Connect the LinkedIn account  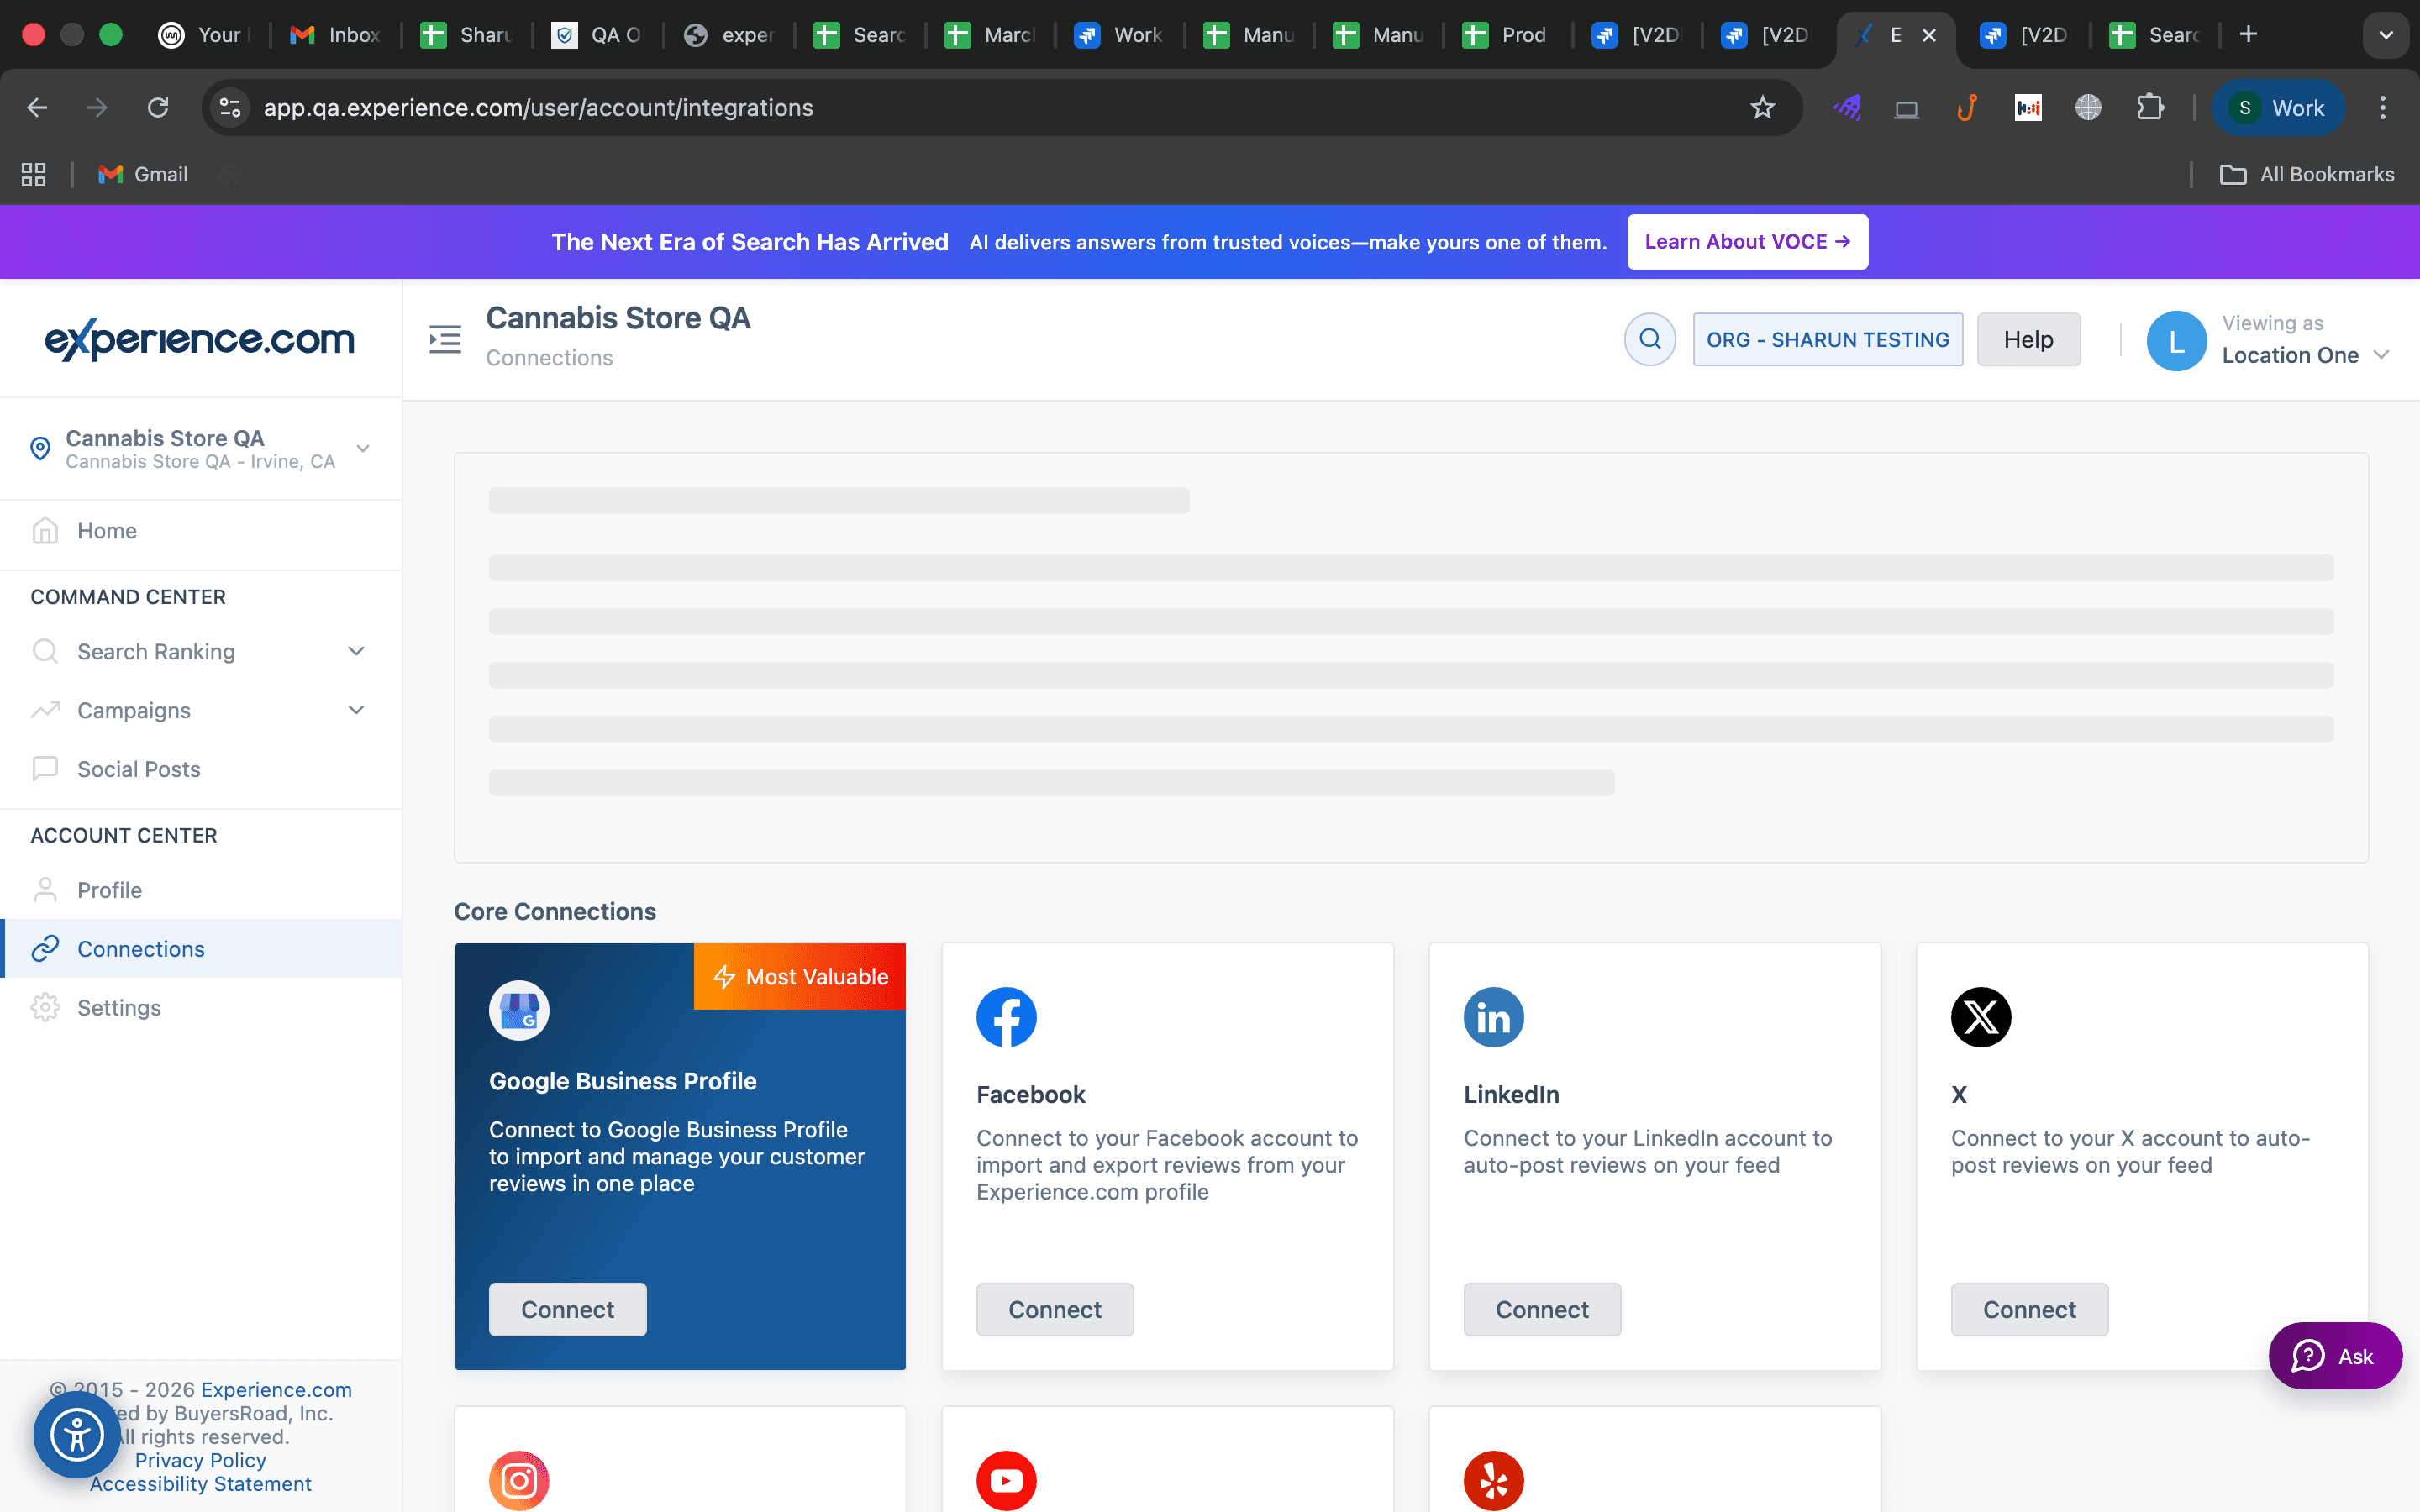[x=1542, y=1309]
